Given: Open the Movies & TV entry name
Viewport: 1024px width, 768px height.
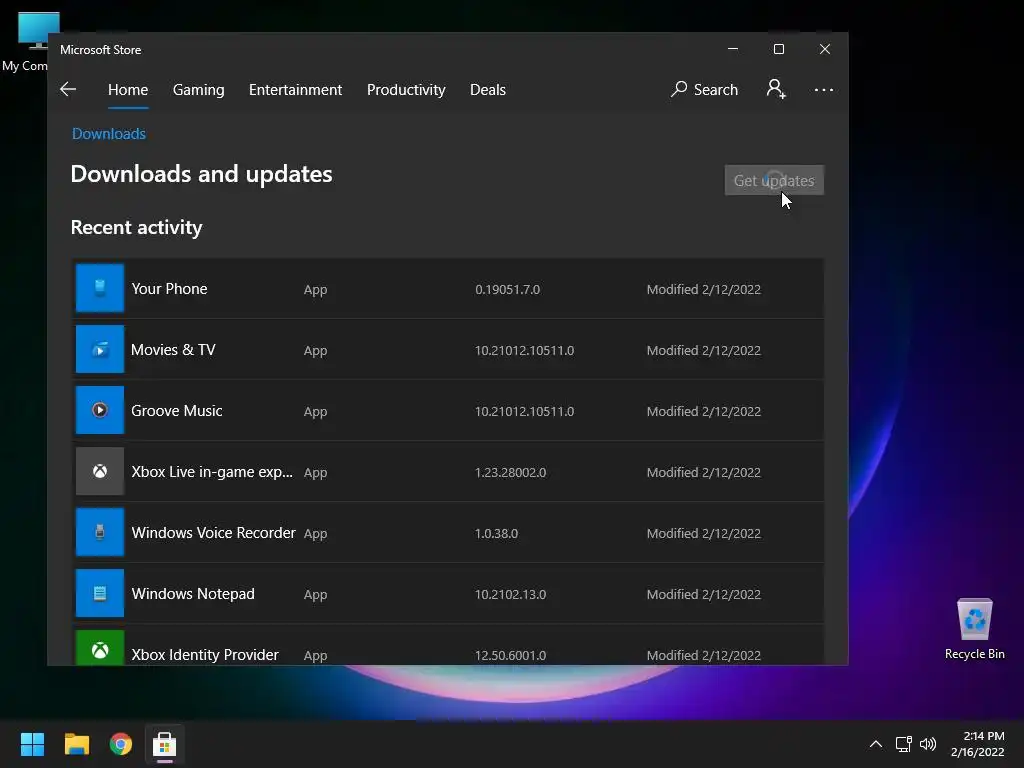Looking at the screenshot, I should [173, 349].
